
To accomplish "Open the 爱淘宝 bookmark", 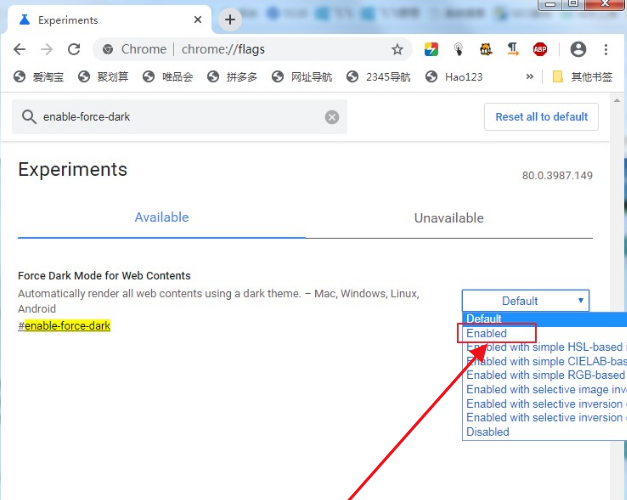I will tap(38, 76).
